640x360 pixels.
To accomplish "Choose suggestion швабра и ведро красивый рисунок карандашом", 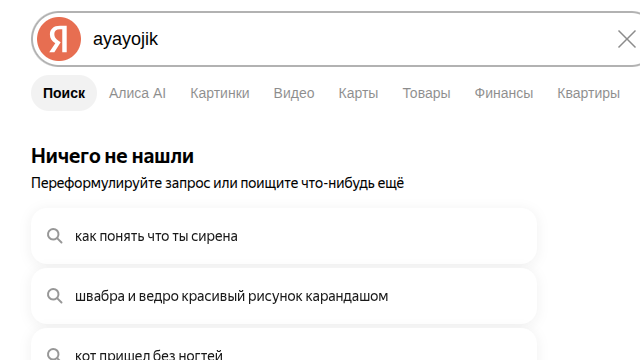I will coord(284,296).
